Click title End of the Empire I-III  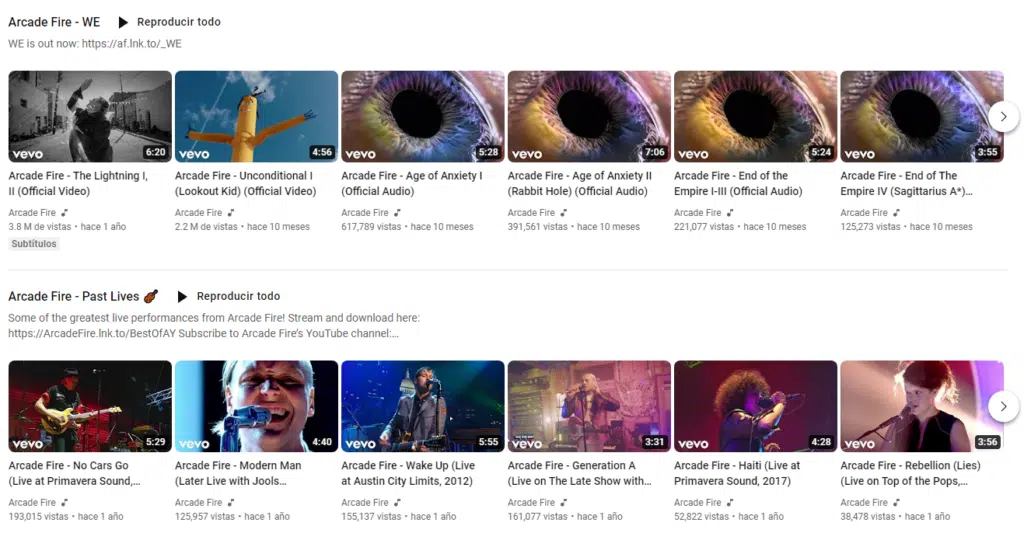click(x=738, y=184)
